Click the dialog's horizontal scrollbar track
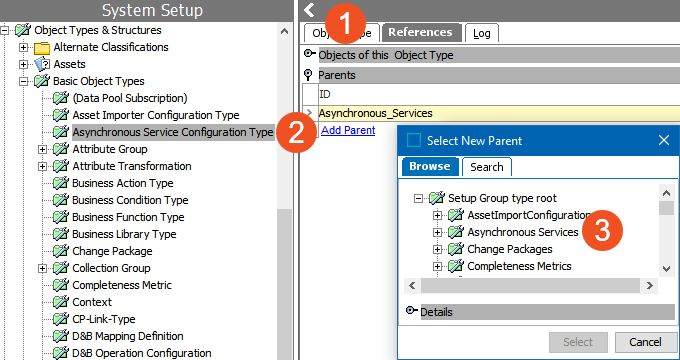 (530, 285)
